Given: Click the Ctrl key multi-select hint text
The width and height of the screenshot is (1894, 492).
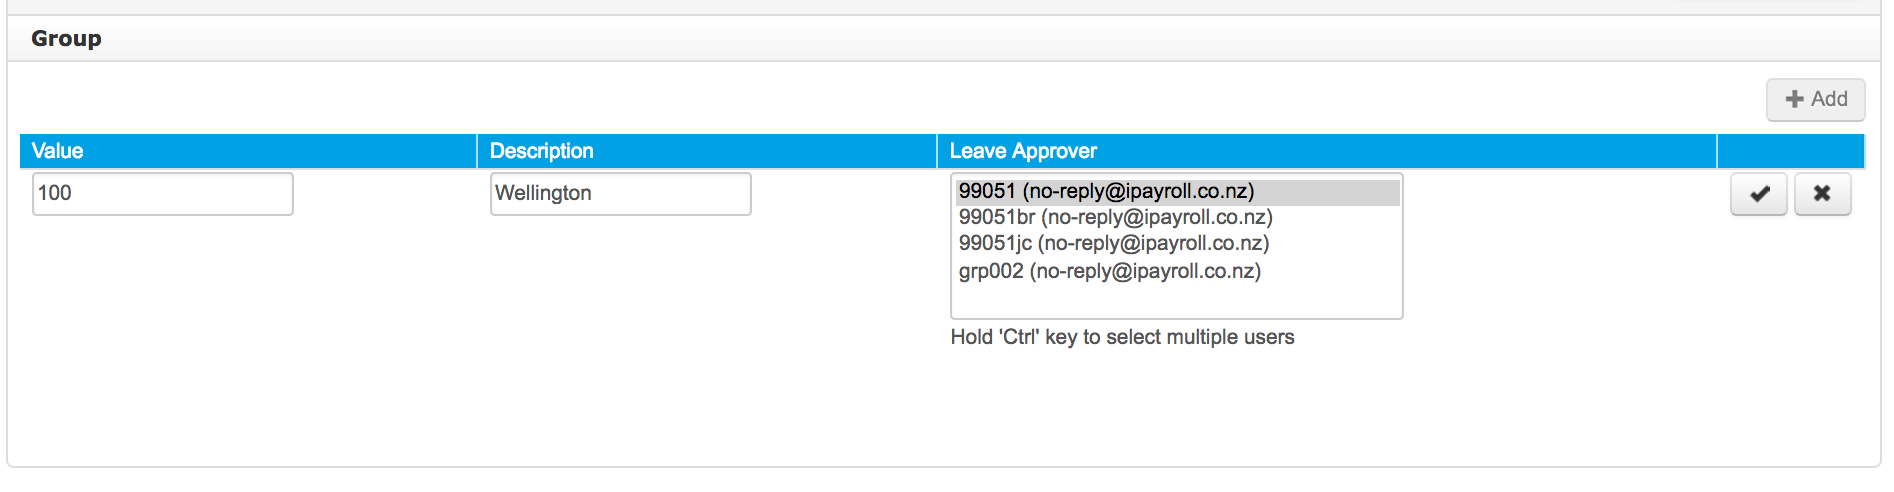Looking at the screenshot, I should [x=1122, y=337].
